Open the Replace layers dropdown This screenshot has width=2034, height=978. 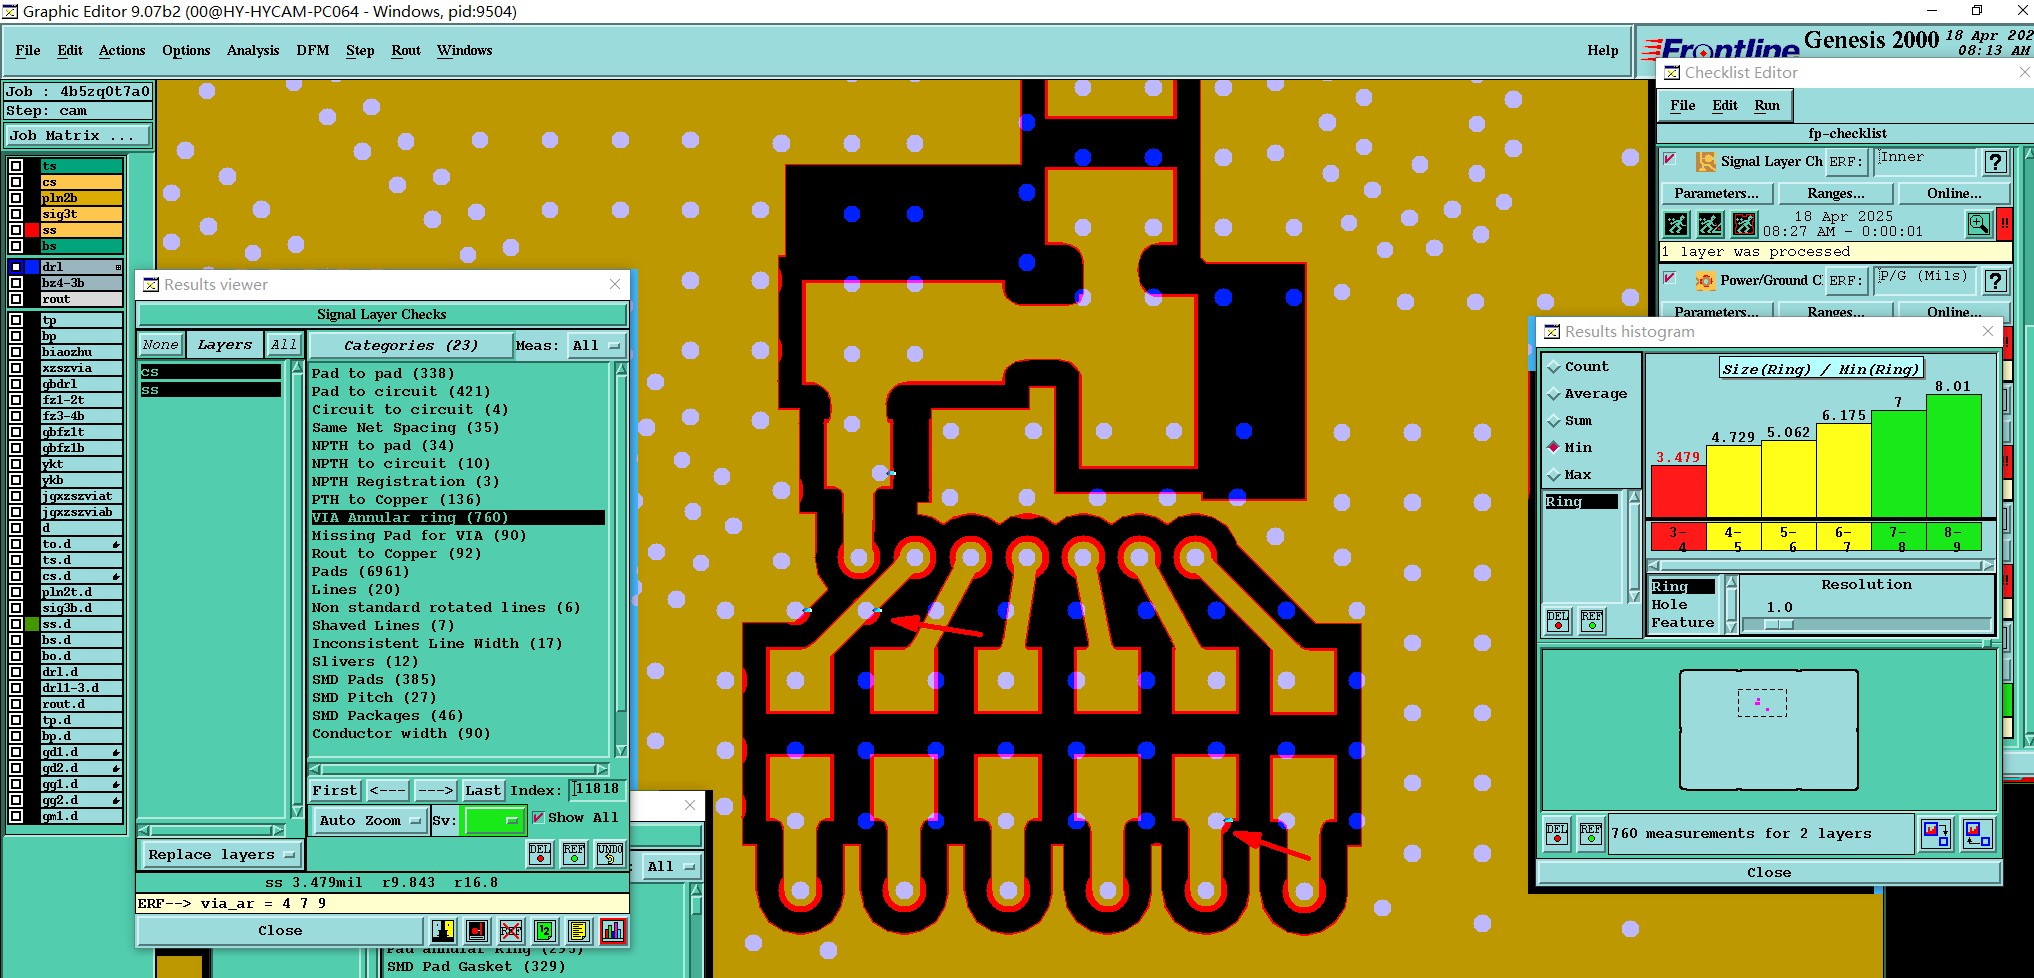(x=221, y=854)
